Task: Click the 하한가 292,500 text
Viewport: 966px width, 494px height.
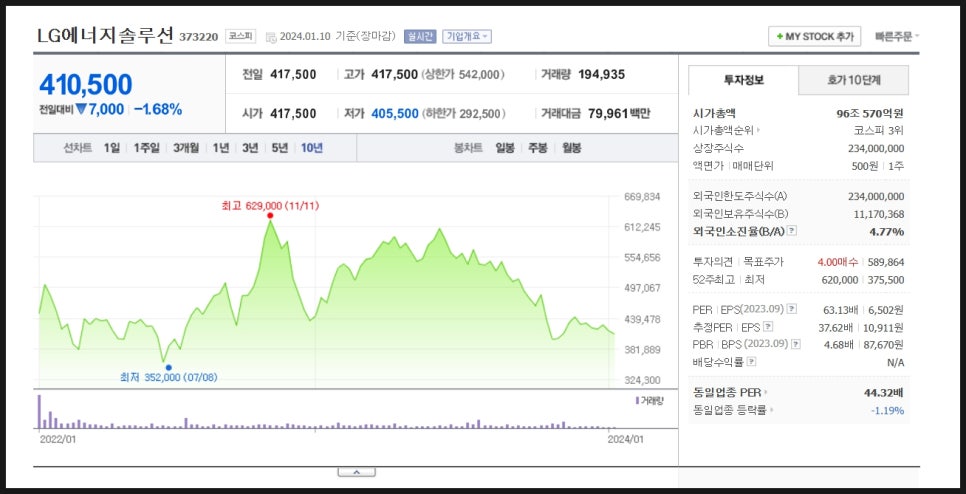Action: point(465,113)
